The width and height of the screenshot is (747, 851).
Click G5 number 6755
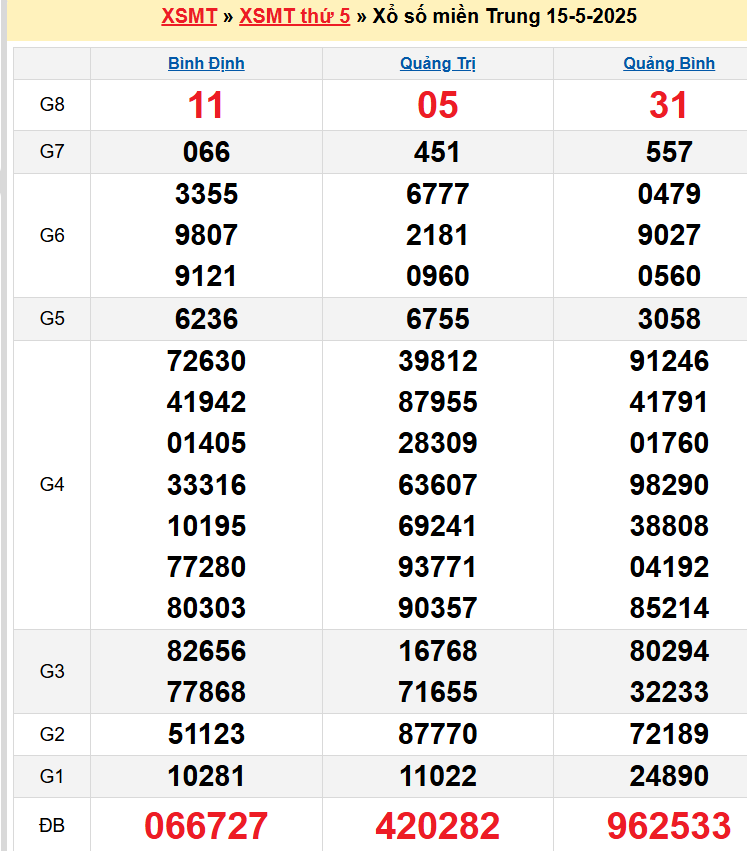[438, 319]
